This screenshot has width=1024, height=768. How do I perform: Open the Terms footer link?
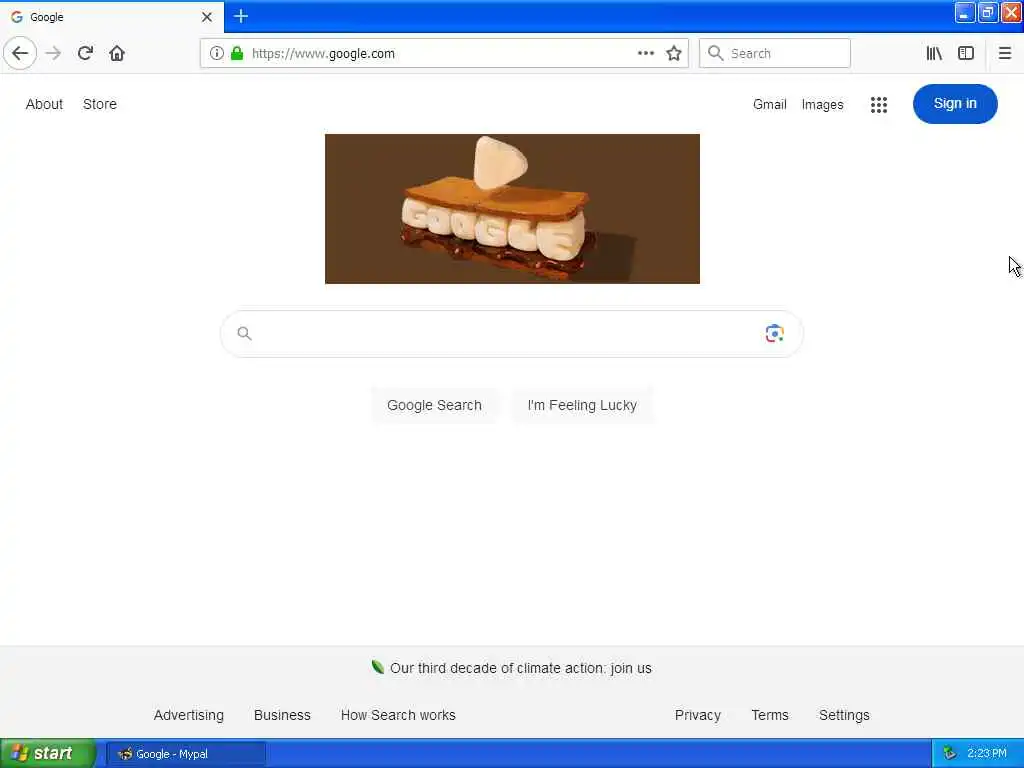770,715
